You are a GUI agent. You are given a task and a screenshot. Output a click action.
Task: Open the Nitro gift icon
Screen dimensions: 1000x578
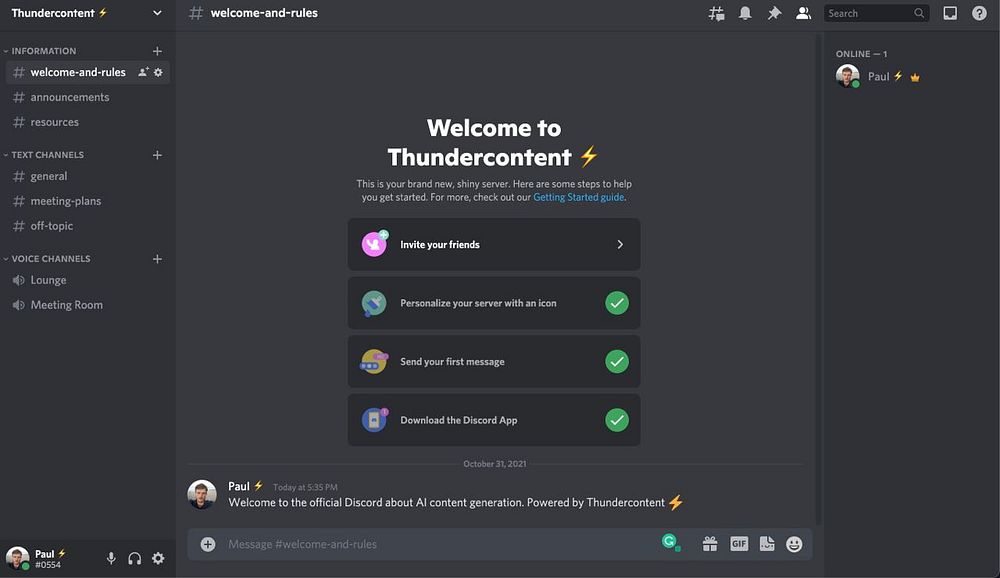click(x=710, y=544)
